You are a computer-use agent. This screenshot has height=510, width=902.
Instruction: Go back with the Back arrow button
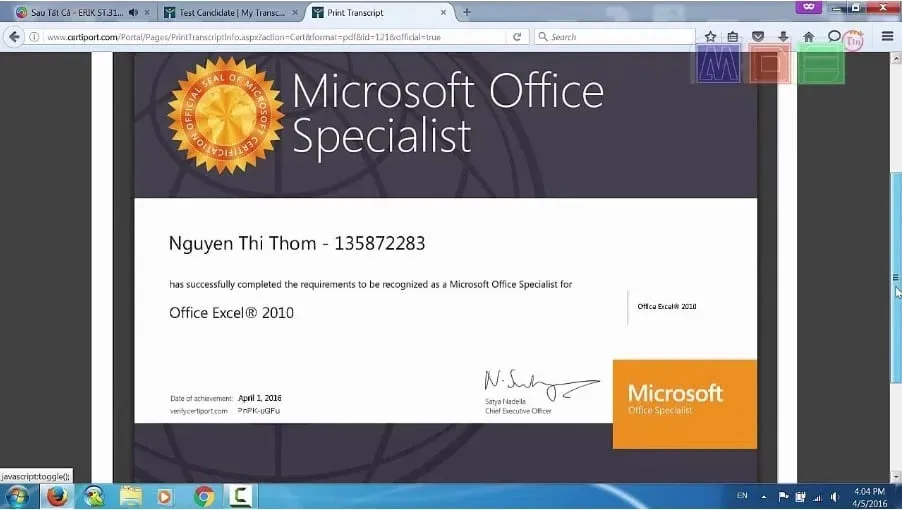(x=14, y=37)
